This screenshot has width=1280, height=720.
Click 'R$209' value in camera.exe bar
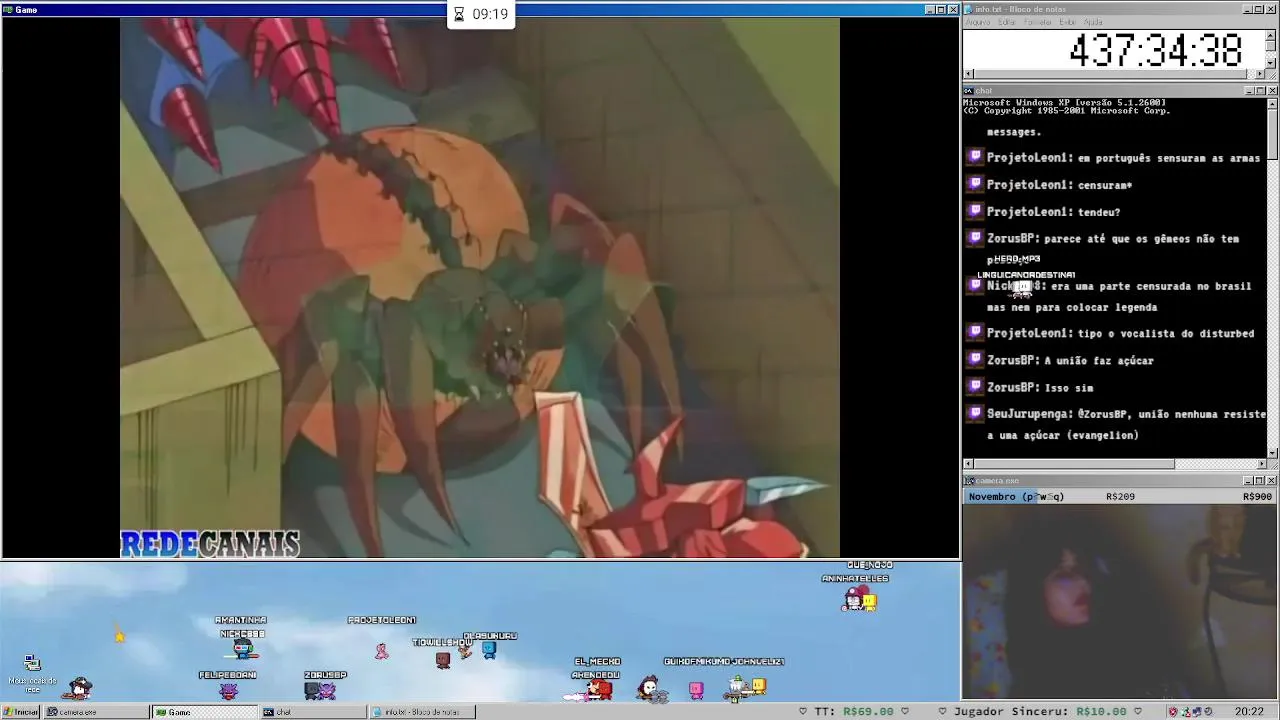[x=1120, y=496]
